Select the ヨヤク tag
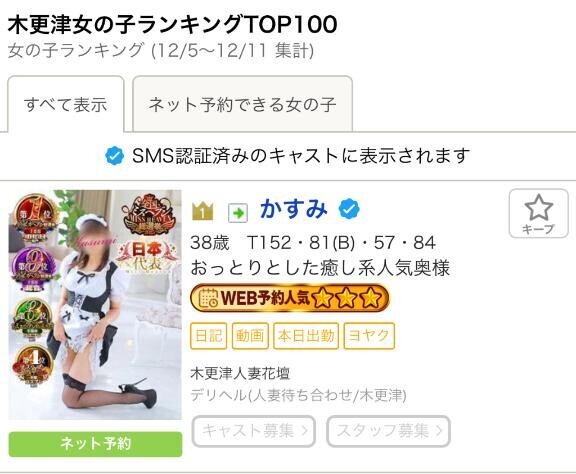 [369, 335]
